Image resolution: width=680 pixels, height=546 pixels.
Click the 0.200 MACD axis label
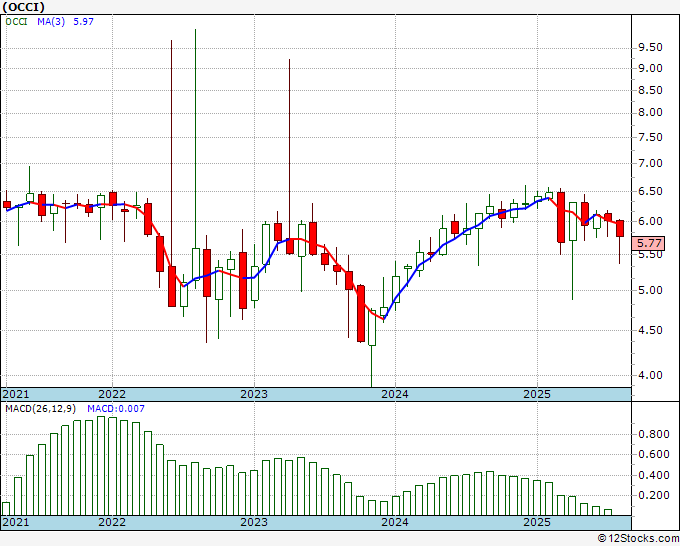pos(654,495)
